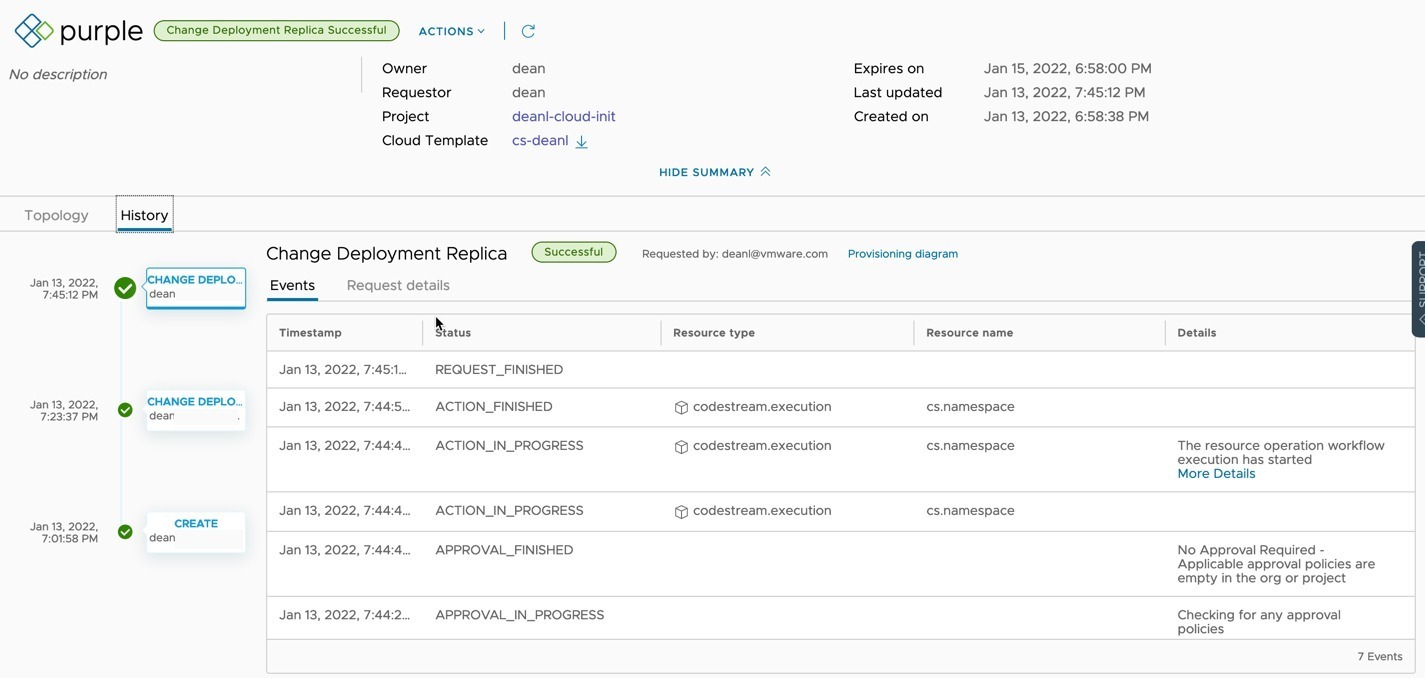Download the cs-deanl cloud template arrow icon
This screenshot has width=1425, height=678.
pyautogui.click(x=581, y=141)
